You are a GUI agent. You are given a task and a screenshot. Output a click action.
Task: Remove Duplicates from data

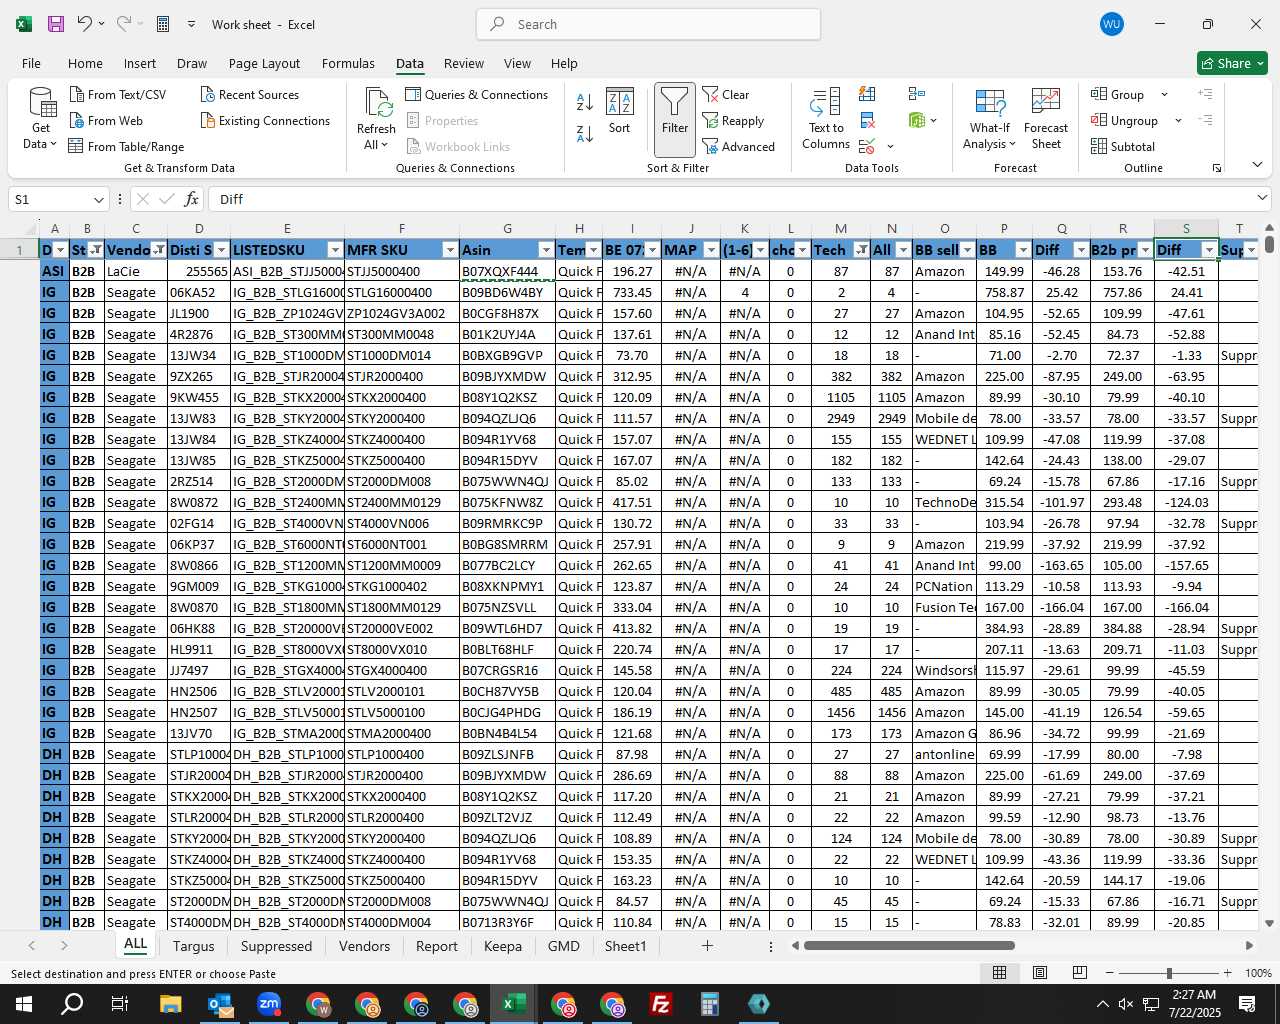867,120
